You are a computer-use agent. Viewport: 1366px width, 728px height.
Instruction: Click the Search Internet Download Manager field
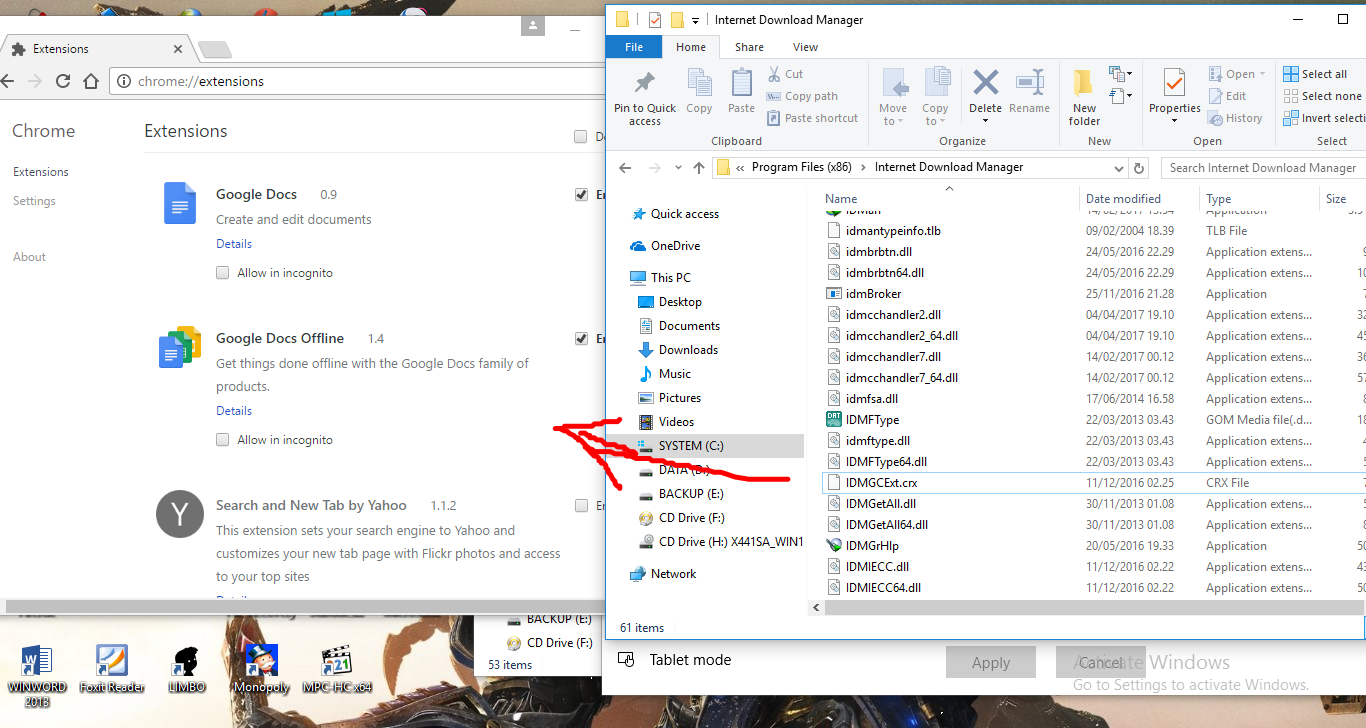1262,168
